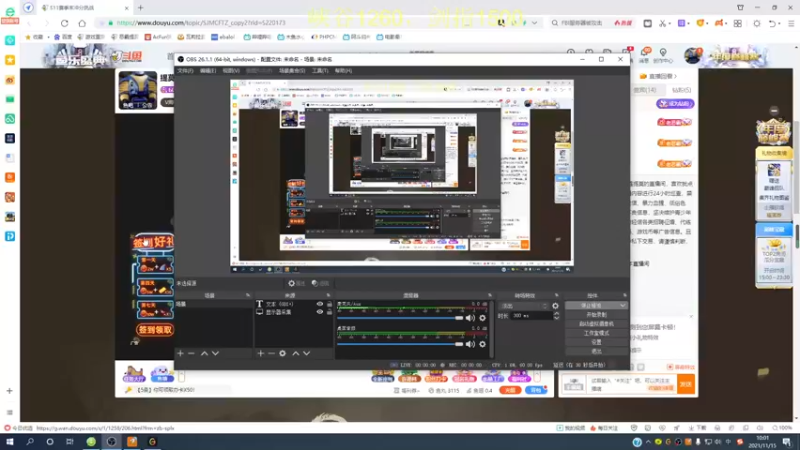
Task: Expand dropdown arrow on 停止推流 button
Action: point(622,306)
